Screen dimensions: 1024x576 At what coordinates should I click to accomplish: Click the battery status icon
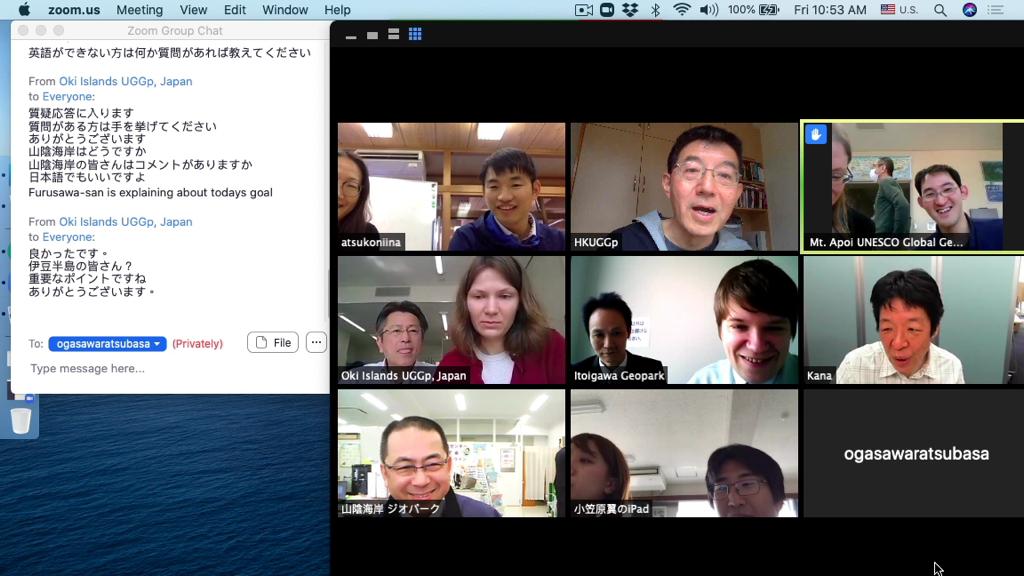point(769,10)
